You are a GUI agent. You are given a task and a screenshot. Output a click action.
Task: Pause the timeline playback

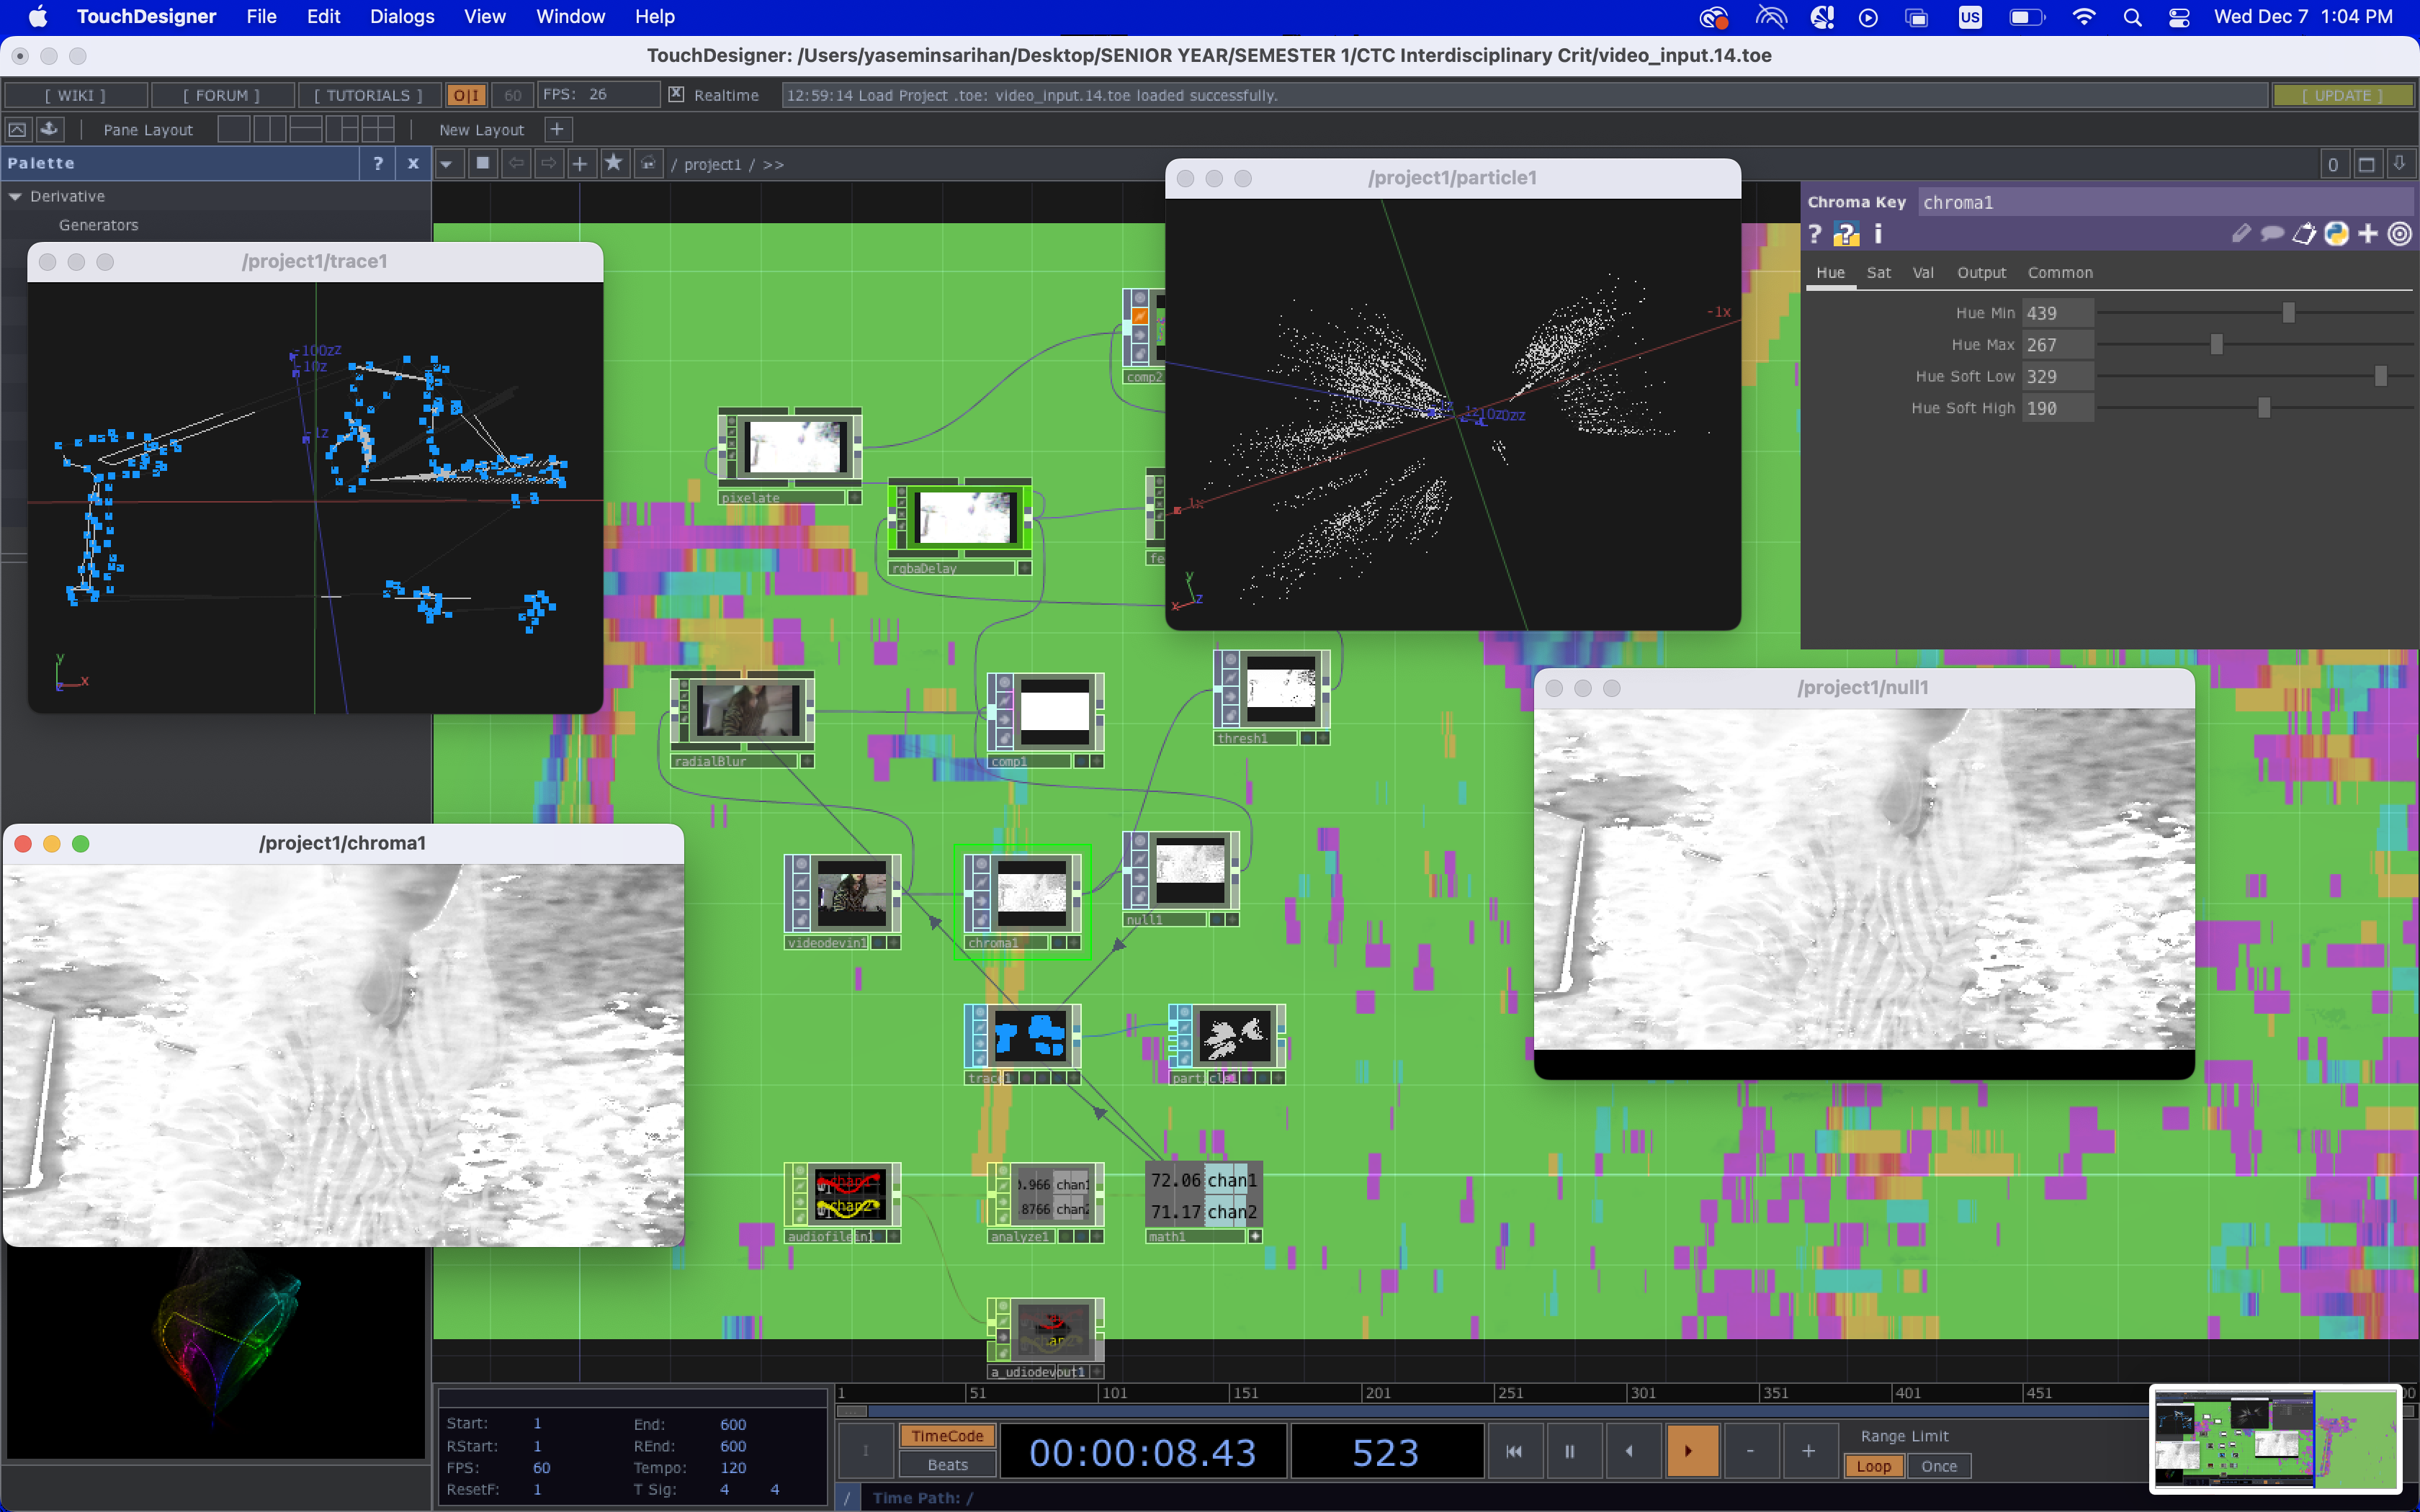tap(1569, 1451)
